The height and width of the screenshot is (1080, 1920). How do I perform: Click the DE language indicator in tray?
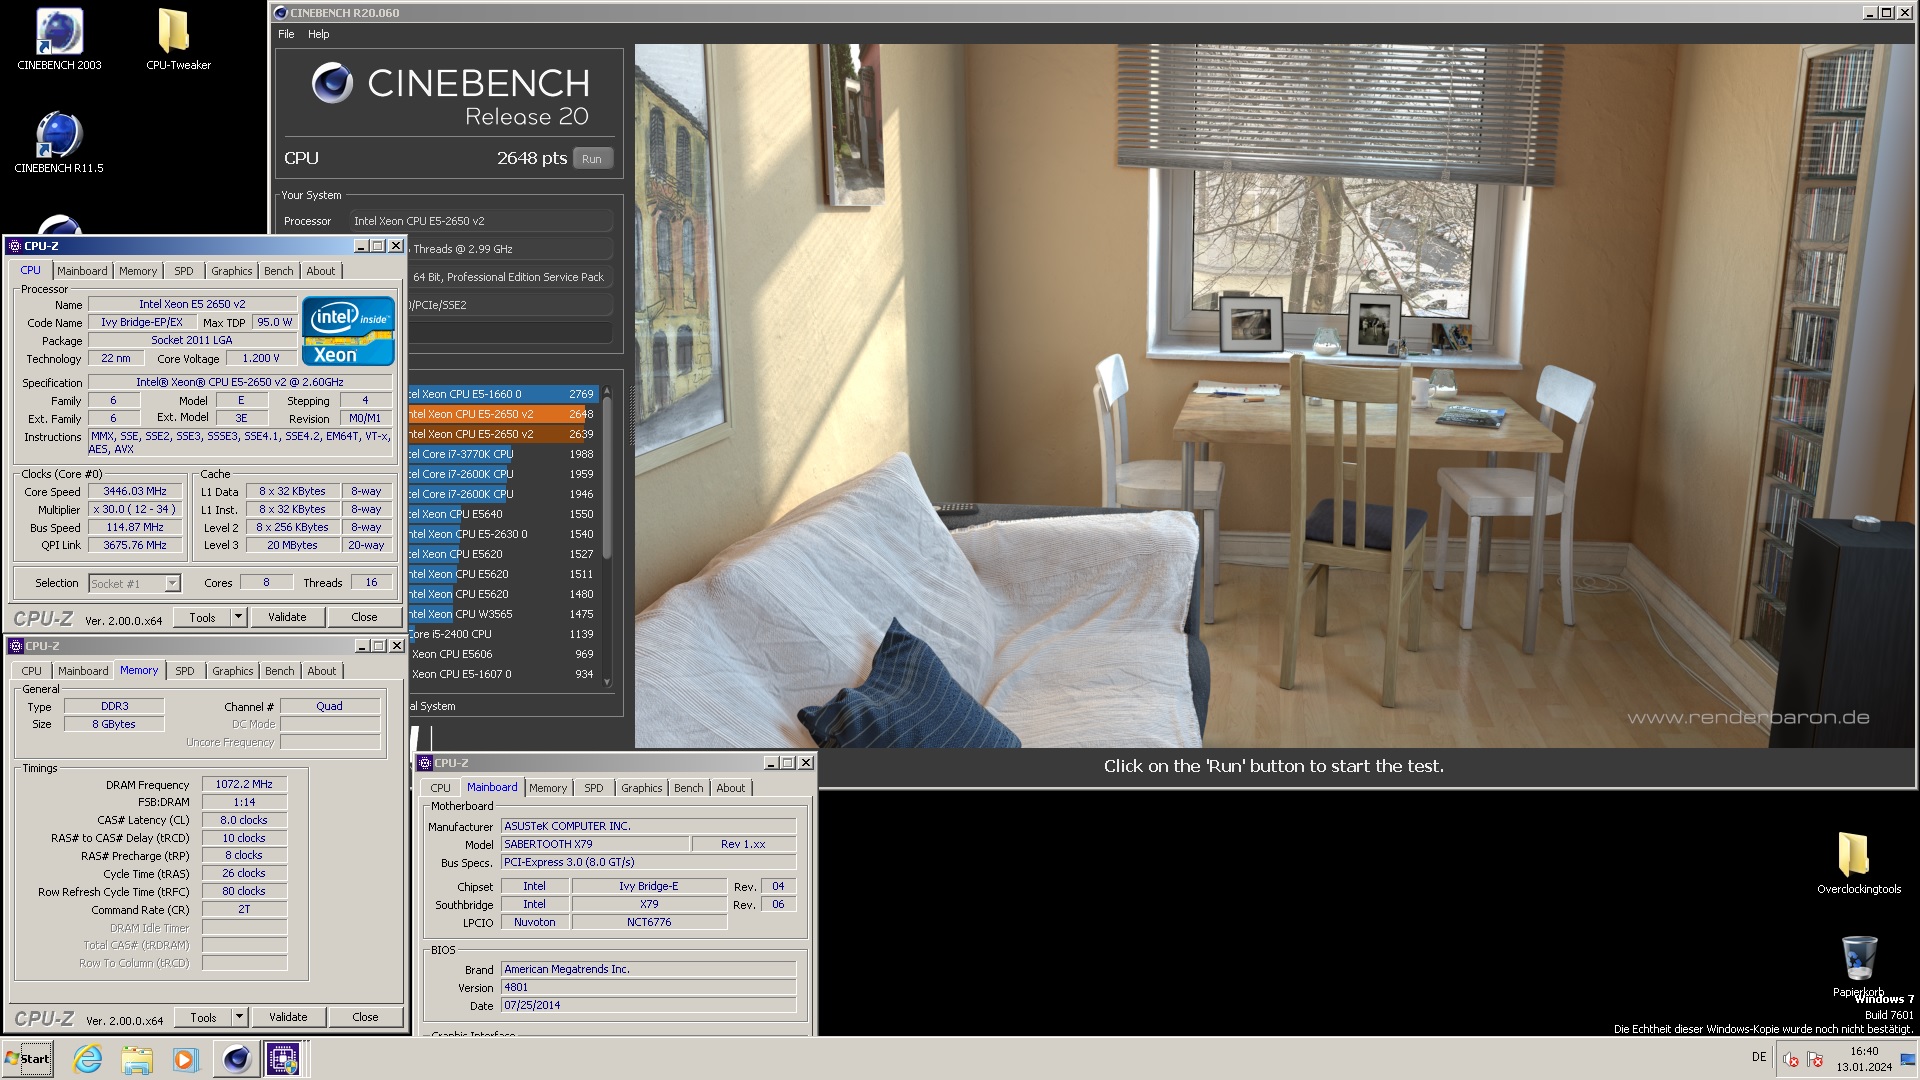pos(1759,1057)
